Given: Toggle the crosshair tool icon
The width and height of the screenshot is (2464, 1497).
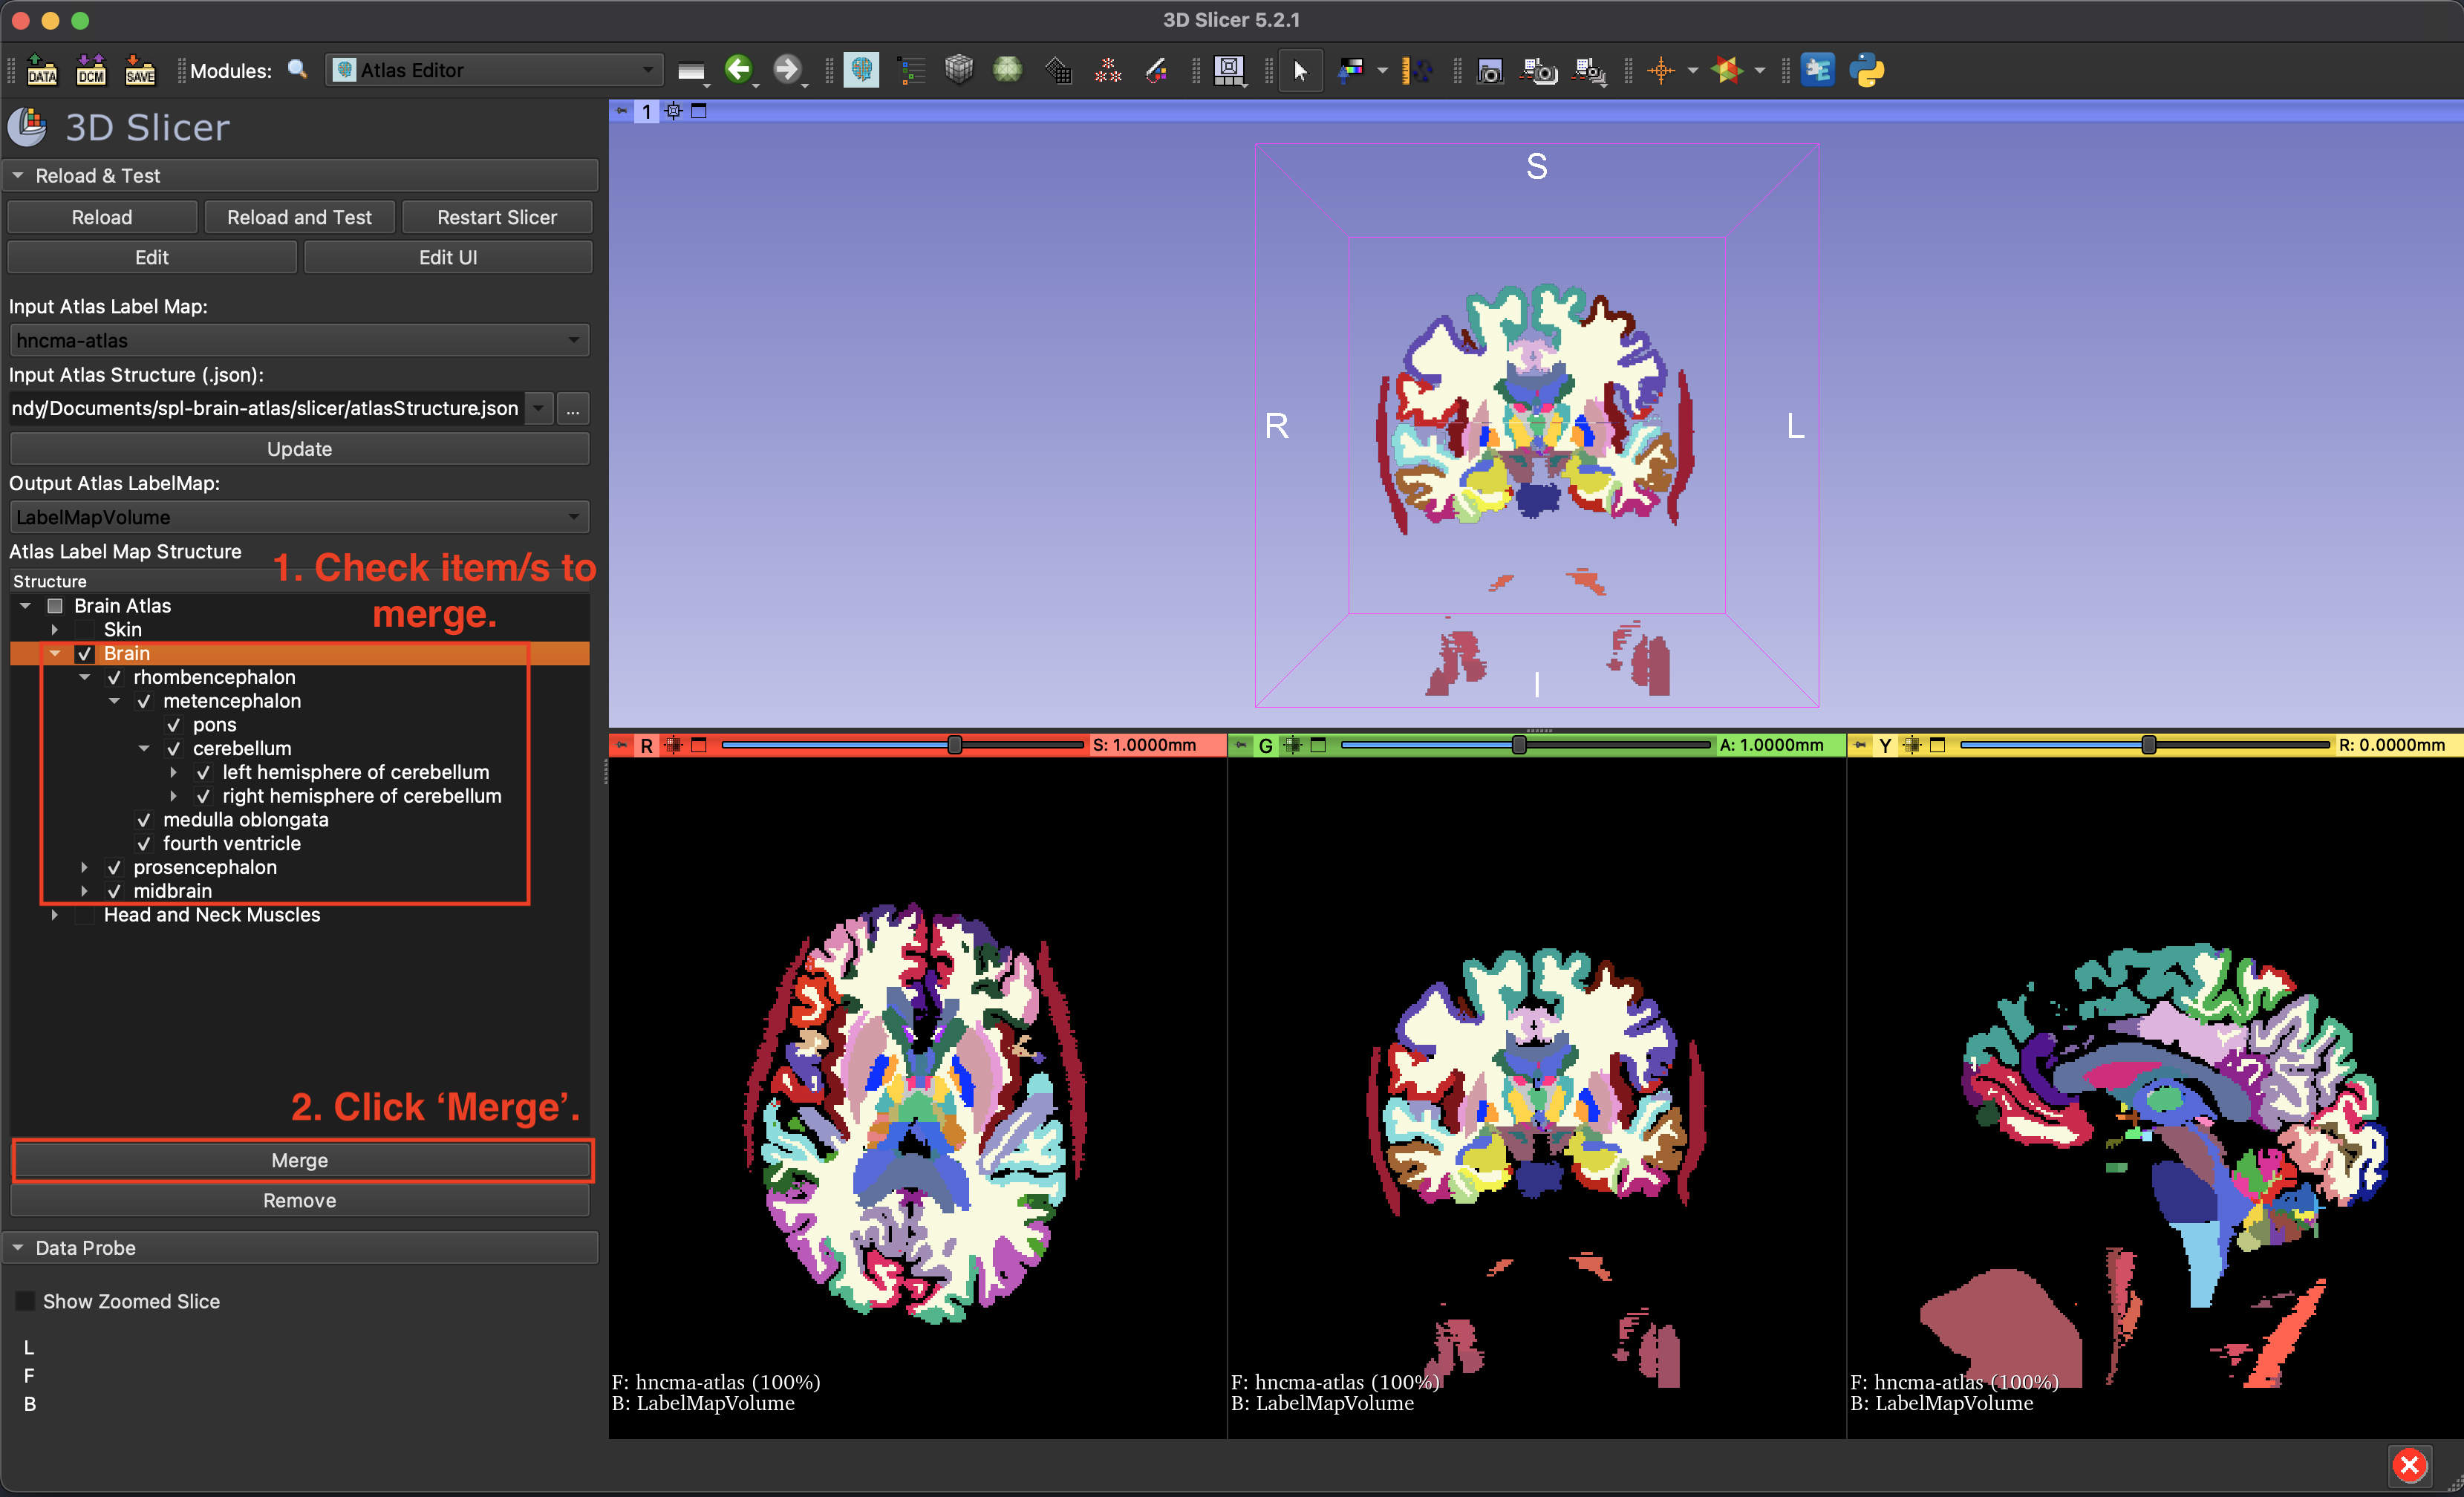Looking at the screenshot, I should [x=1661, y=70].
